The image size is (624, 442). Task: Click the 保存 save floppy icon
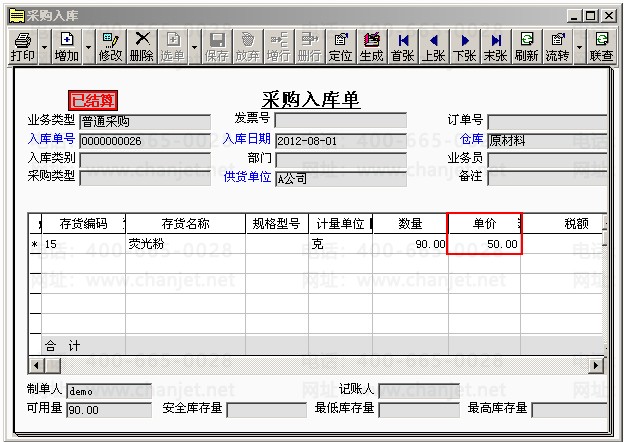[216, 47]
